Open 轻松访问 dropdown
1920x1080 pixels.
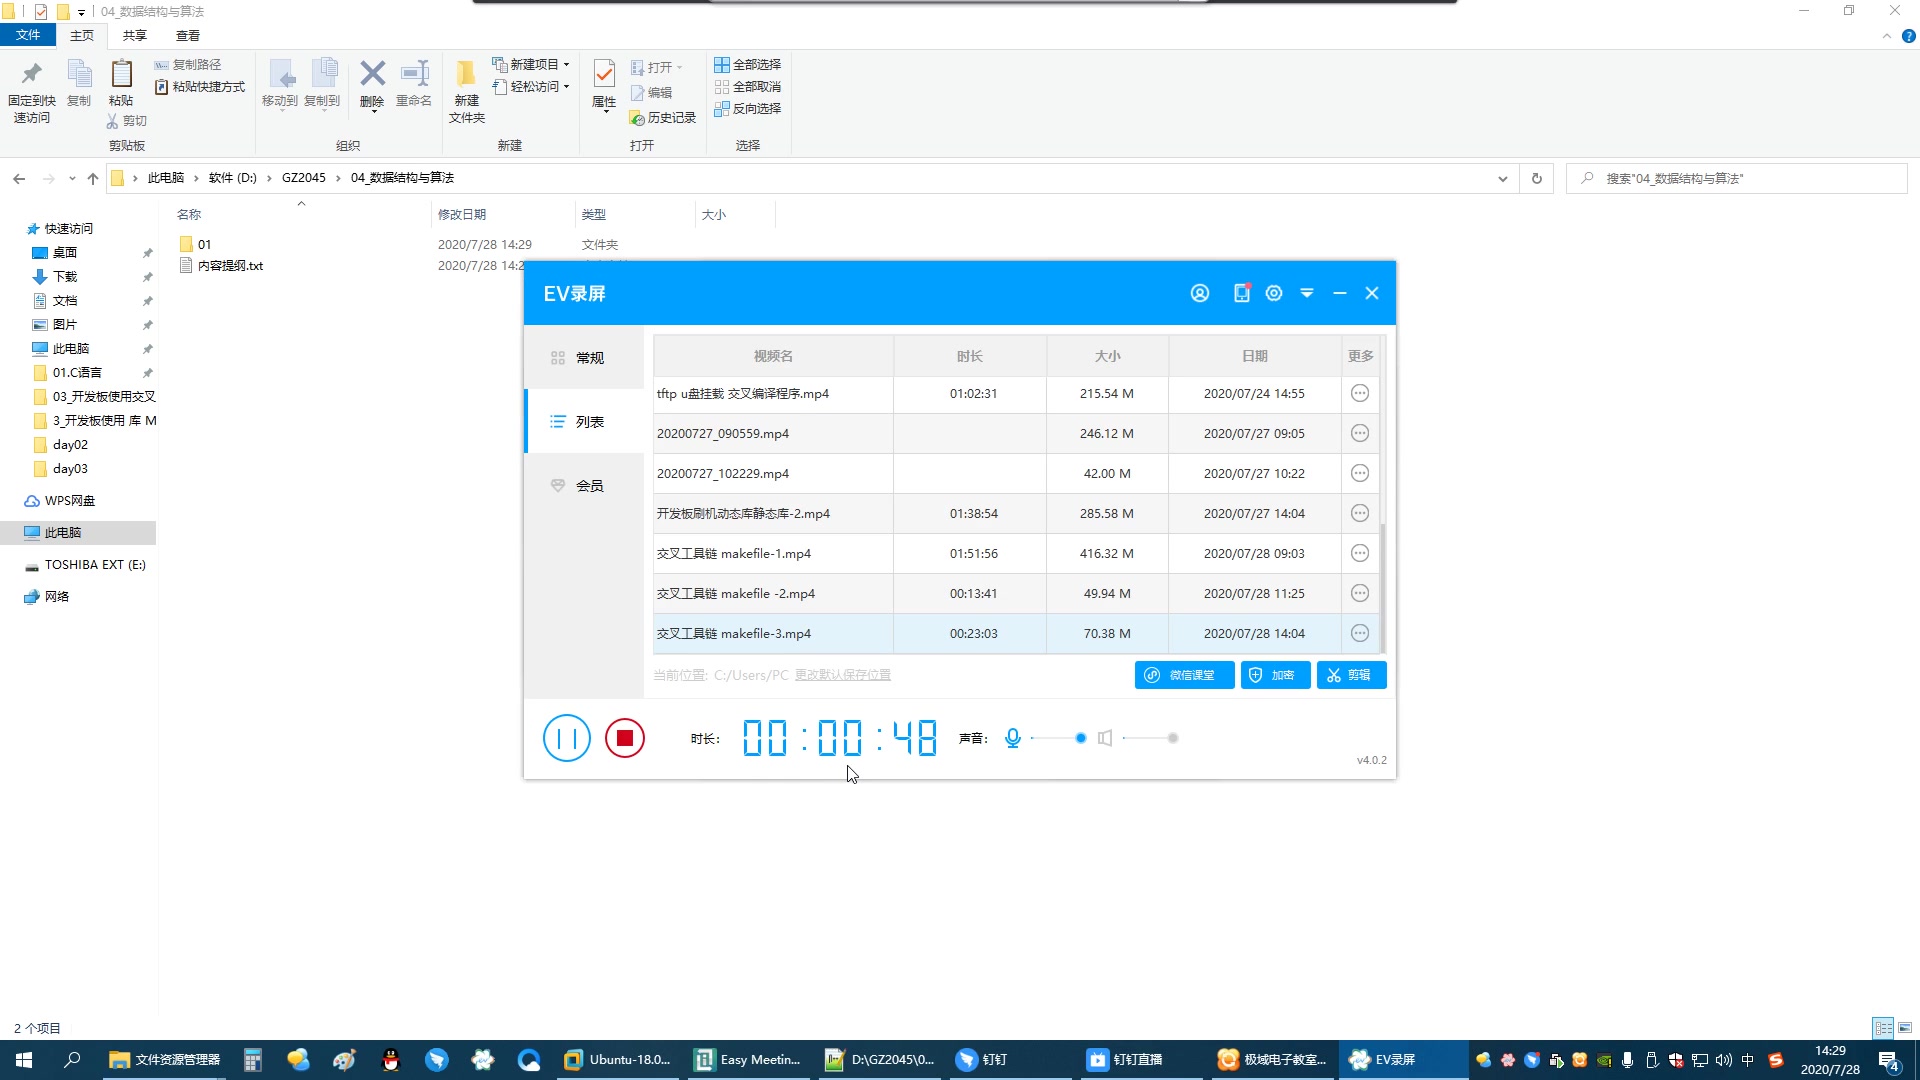tap(531, 87)
